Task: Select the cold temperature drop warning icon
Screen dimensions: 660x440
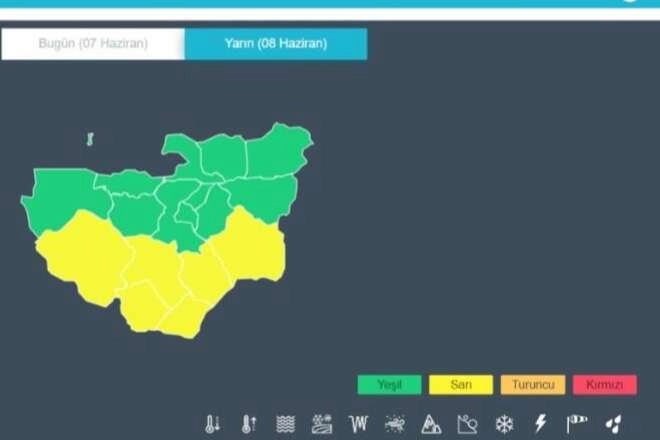Action: tap(212, 424)
